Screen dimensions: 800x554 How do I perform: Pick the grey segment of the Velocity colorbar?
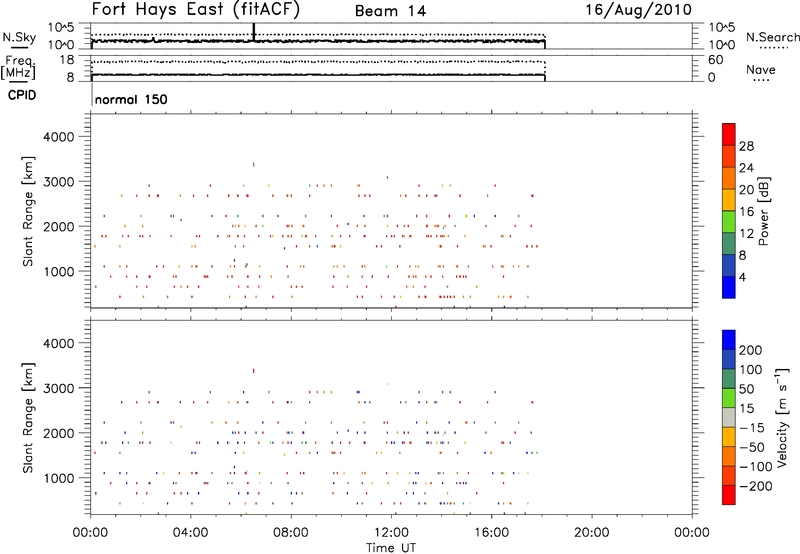(729, 417)
